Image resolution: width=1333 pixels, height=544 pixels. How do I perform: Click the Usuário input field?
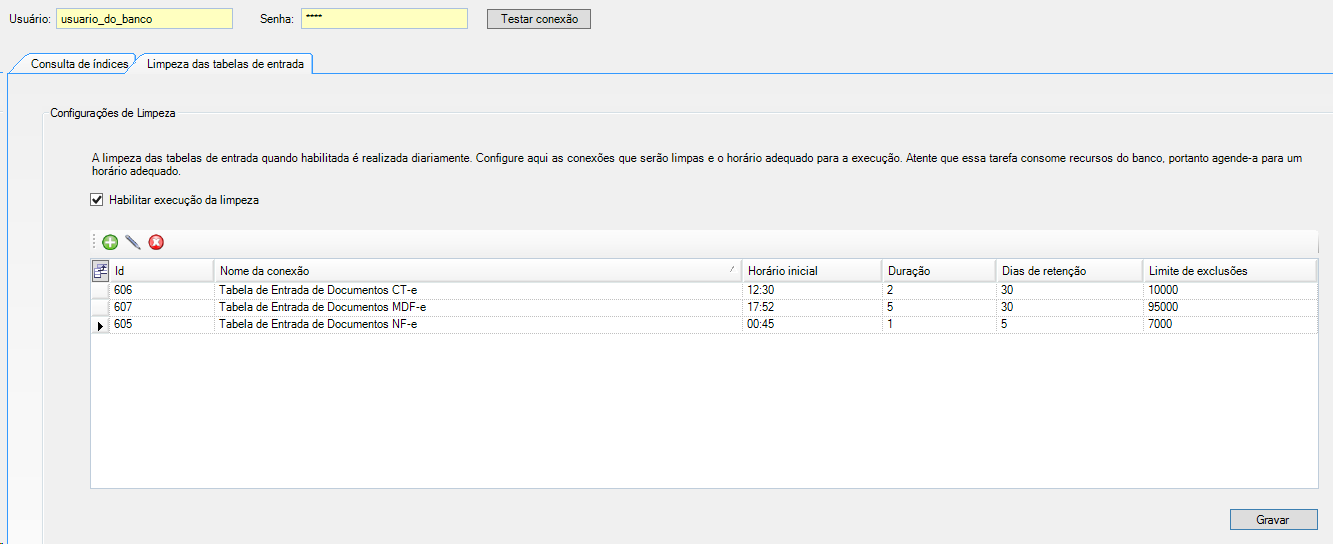click(x=143, y=19)
